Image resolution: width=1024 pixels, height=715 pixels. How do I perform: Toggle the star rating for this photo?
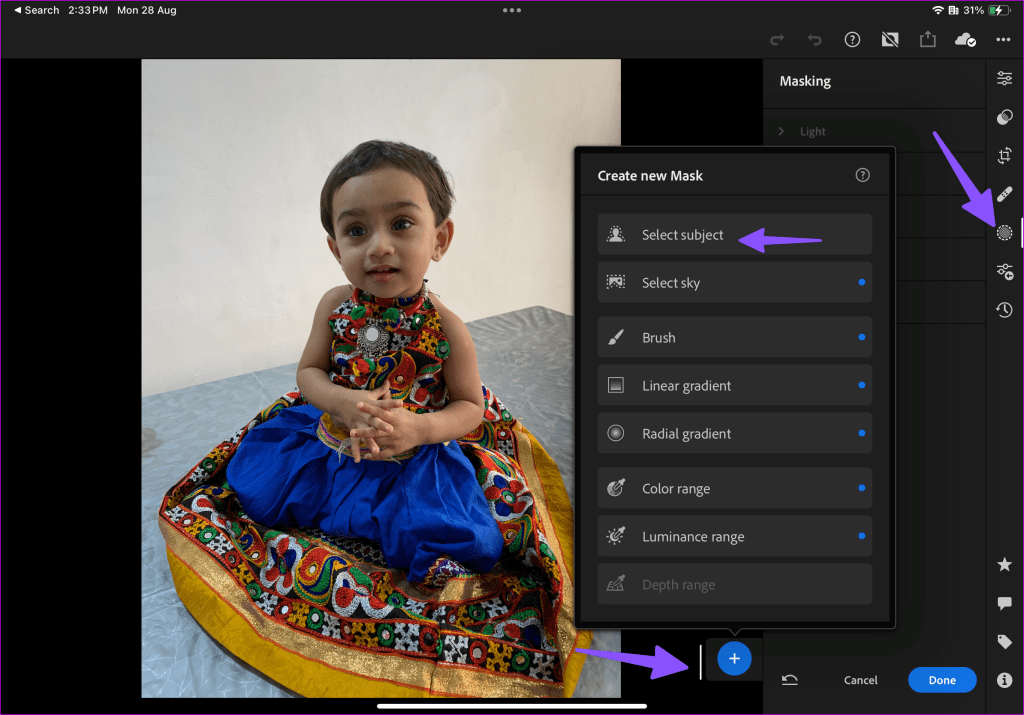tap(1004, 564)
